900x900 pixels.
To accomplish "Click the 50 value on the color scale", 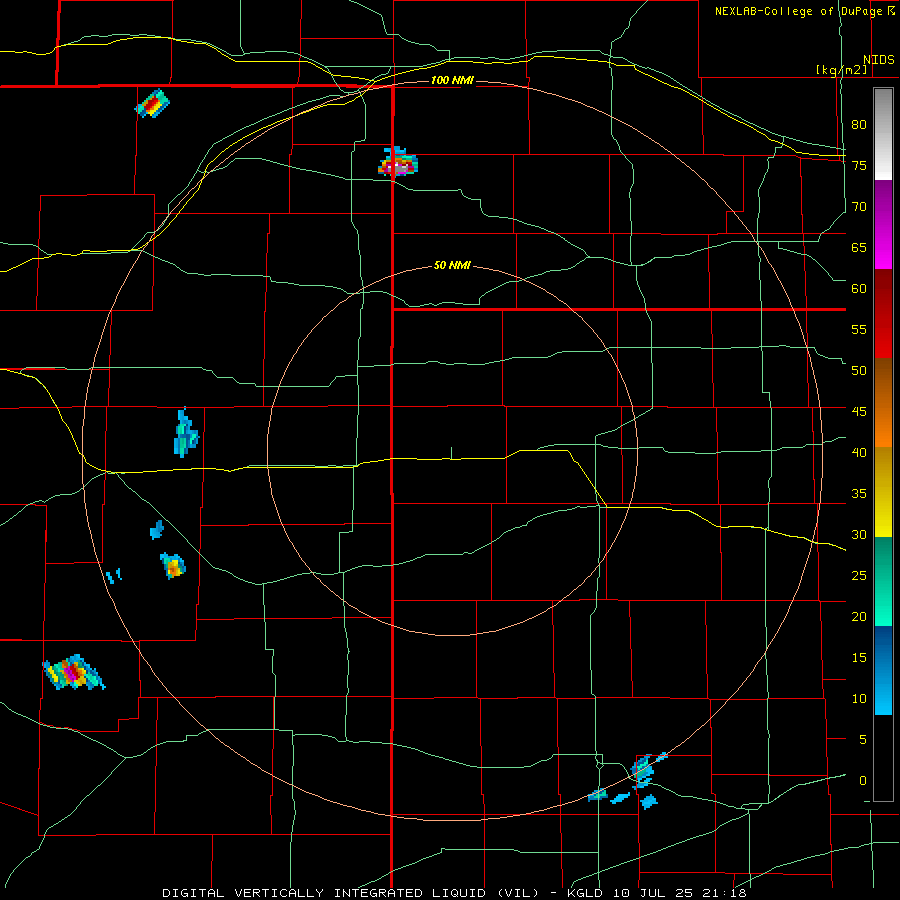I will point(859,371).
